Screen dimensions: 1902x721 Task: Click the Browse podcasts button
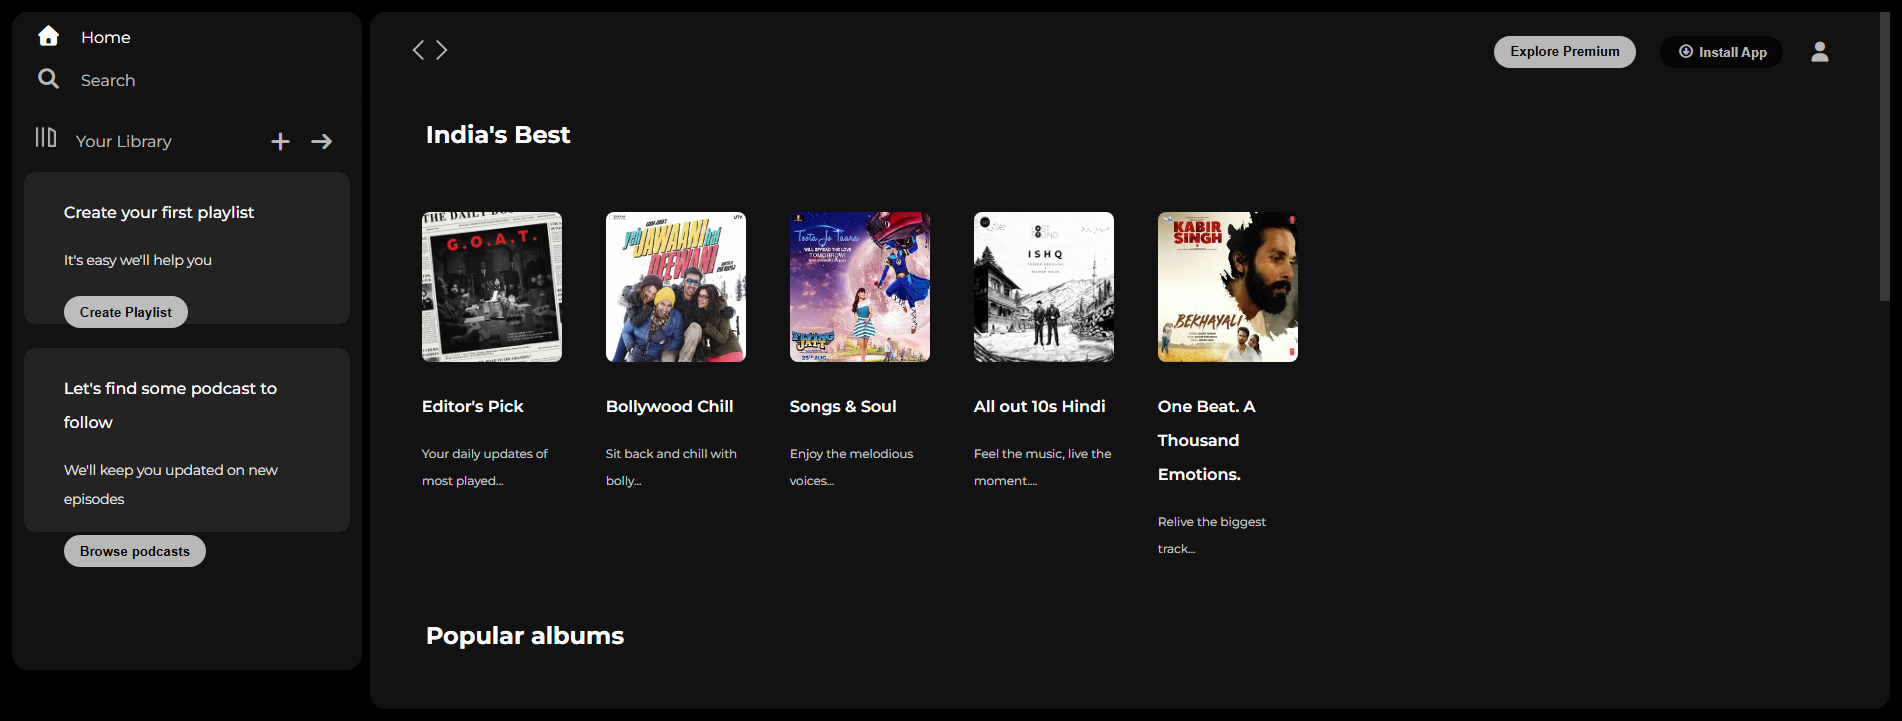[135, 551]
